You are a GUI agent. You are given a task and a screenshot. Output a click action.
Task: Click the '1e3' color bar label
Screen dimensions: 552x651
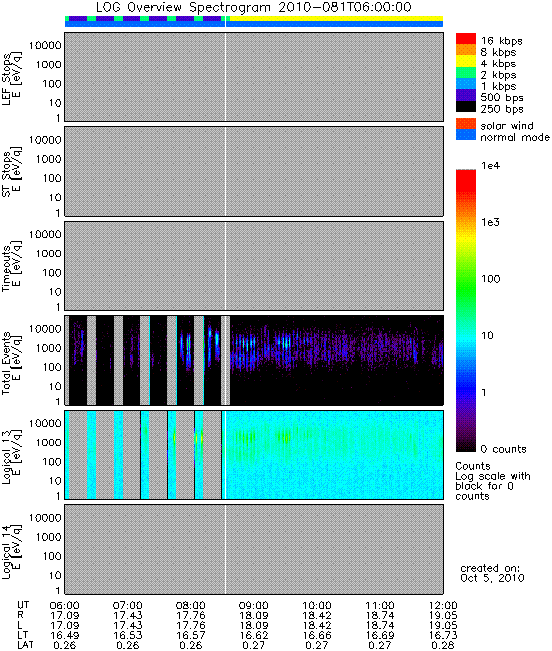point(491,223)
